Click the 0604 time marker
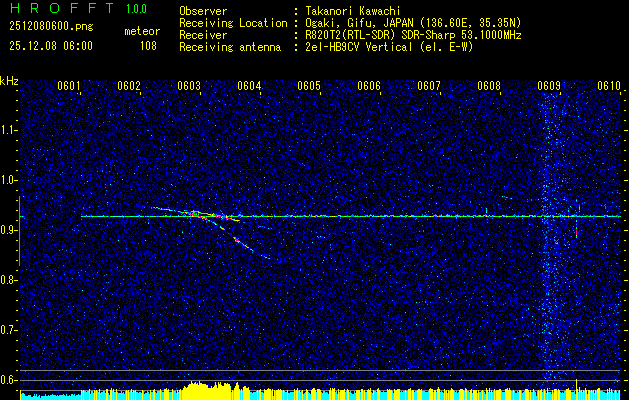 249,86
